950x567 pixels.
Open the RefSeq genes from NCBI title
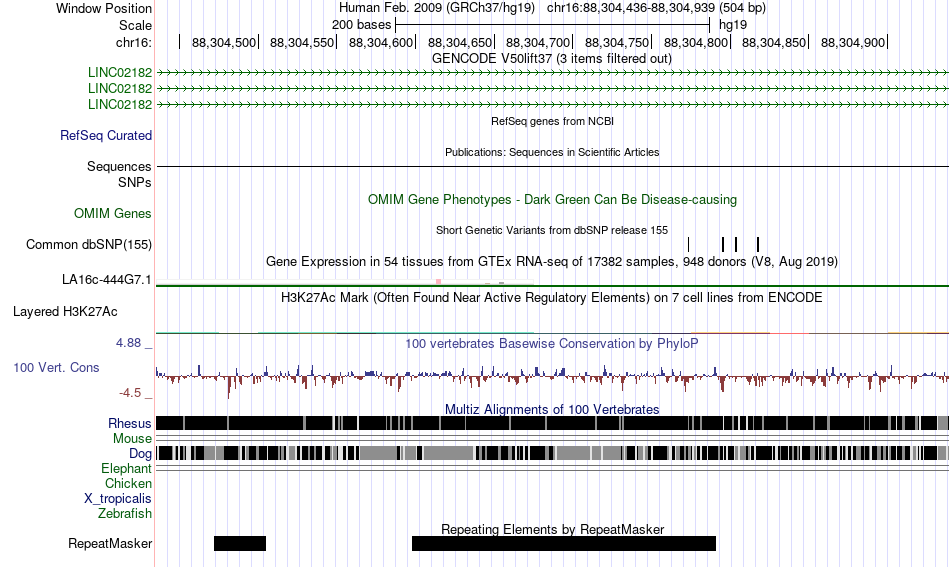tap(552, 121)
